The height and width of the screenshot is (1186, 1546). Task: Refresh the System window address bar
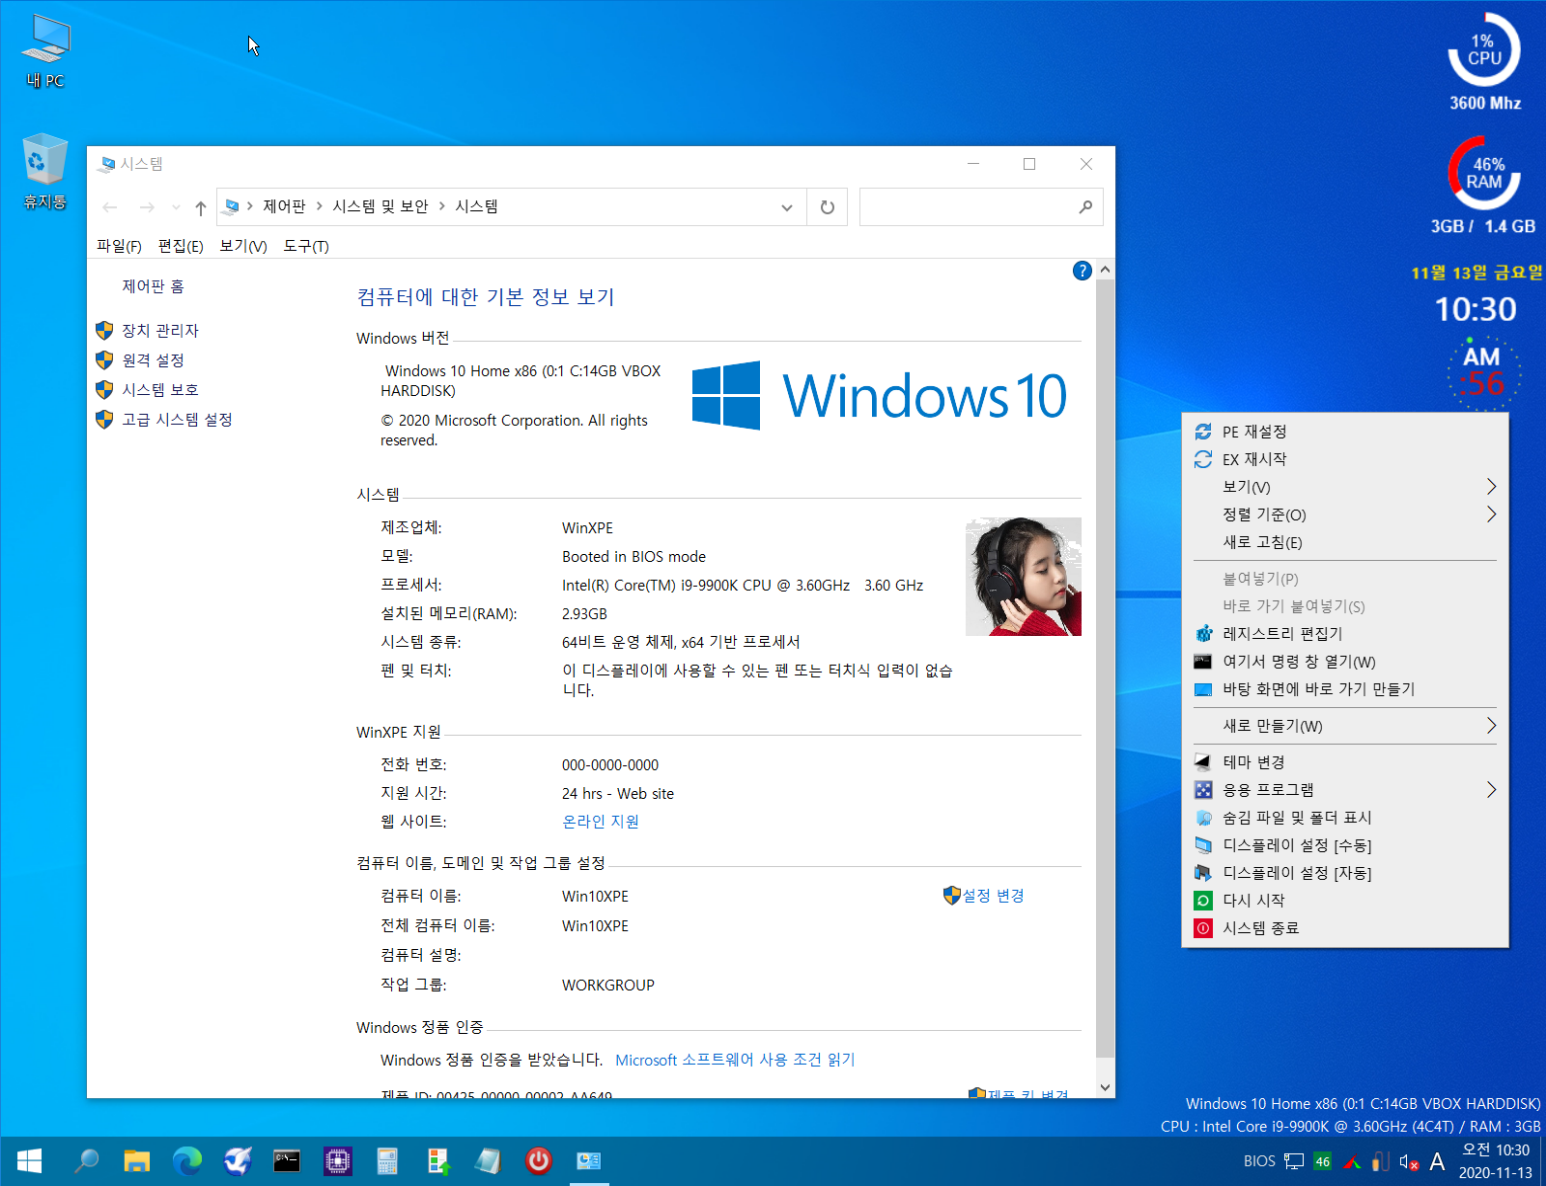tap(827, 207)
